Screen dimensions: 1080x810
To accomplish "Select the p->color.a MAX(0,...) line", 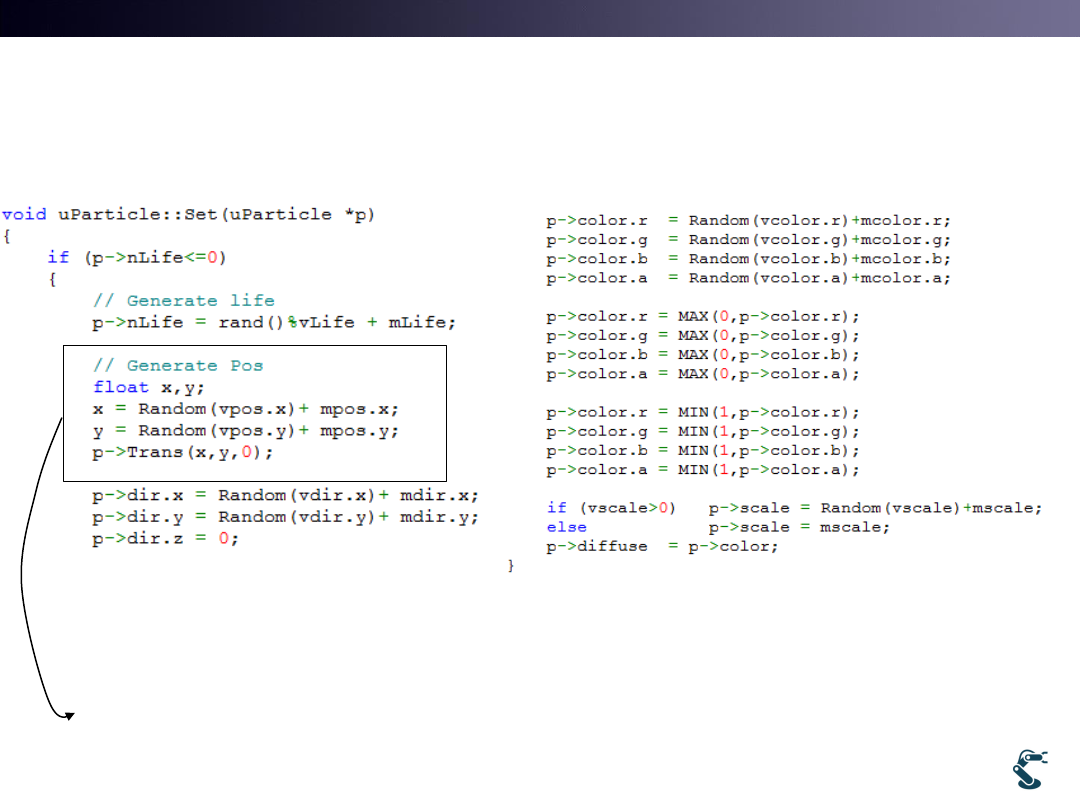I will [x=702, y=374].
